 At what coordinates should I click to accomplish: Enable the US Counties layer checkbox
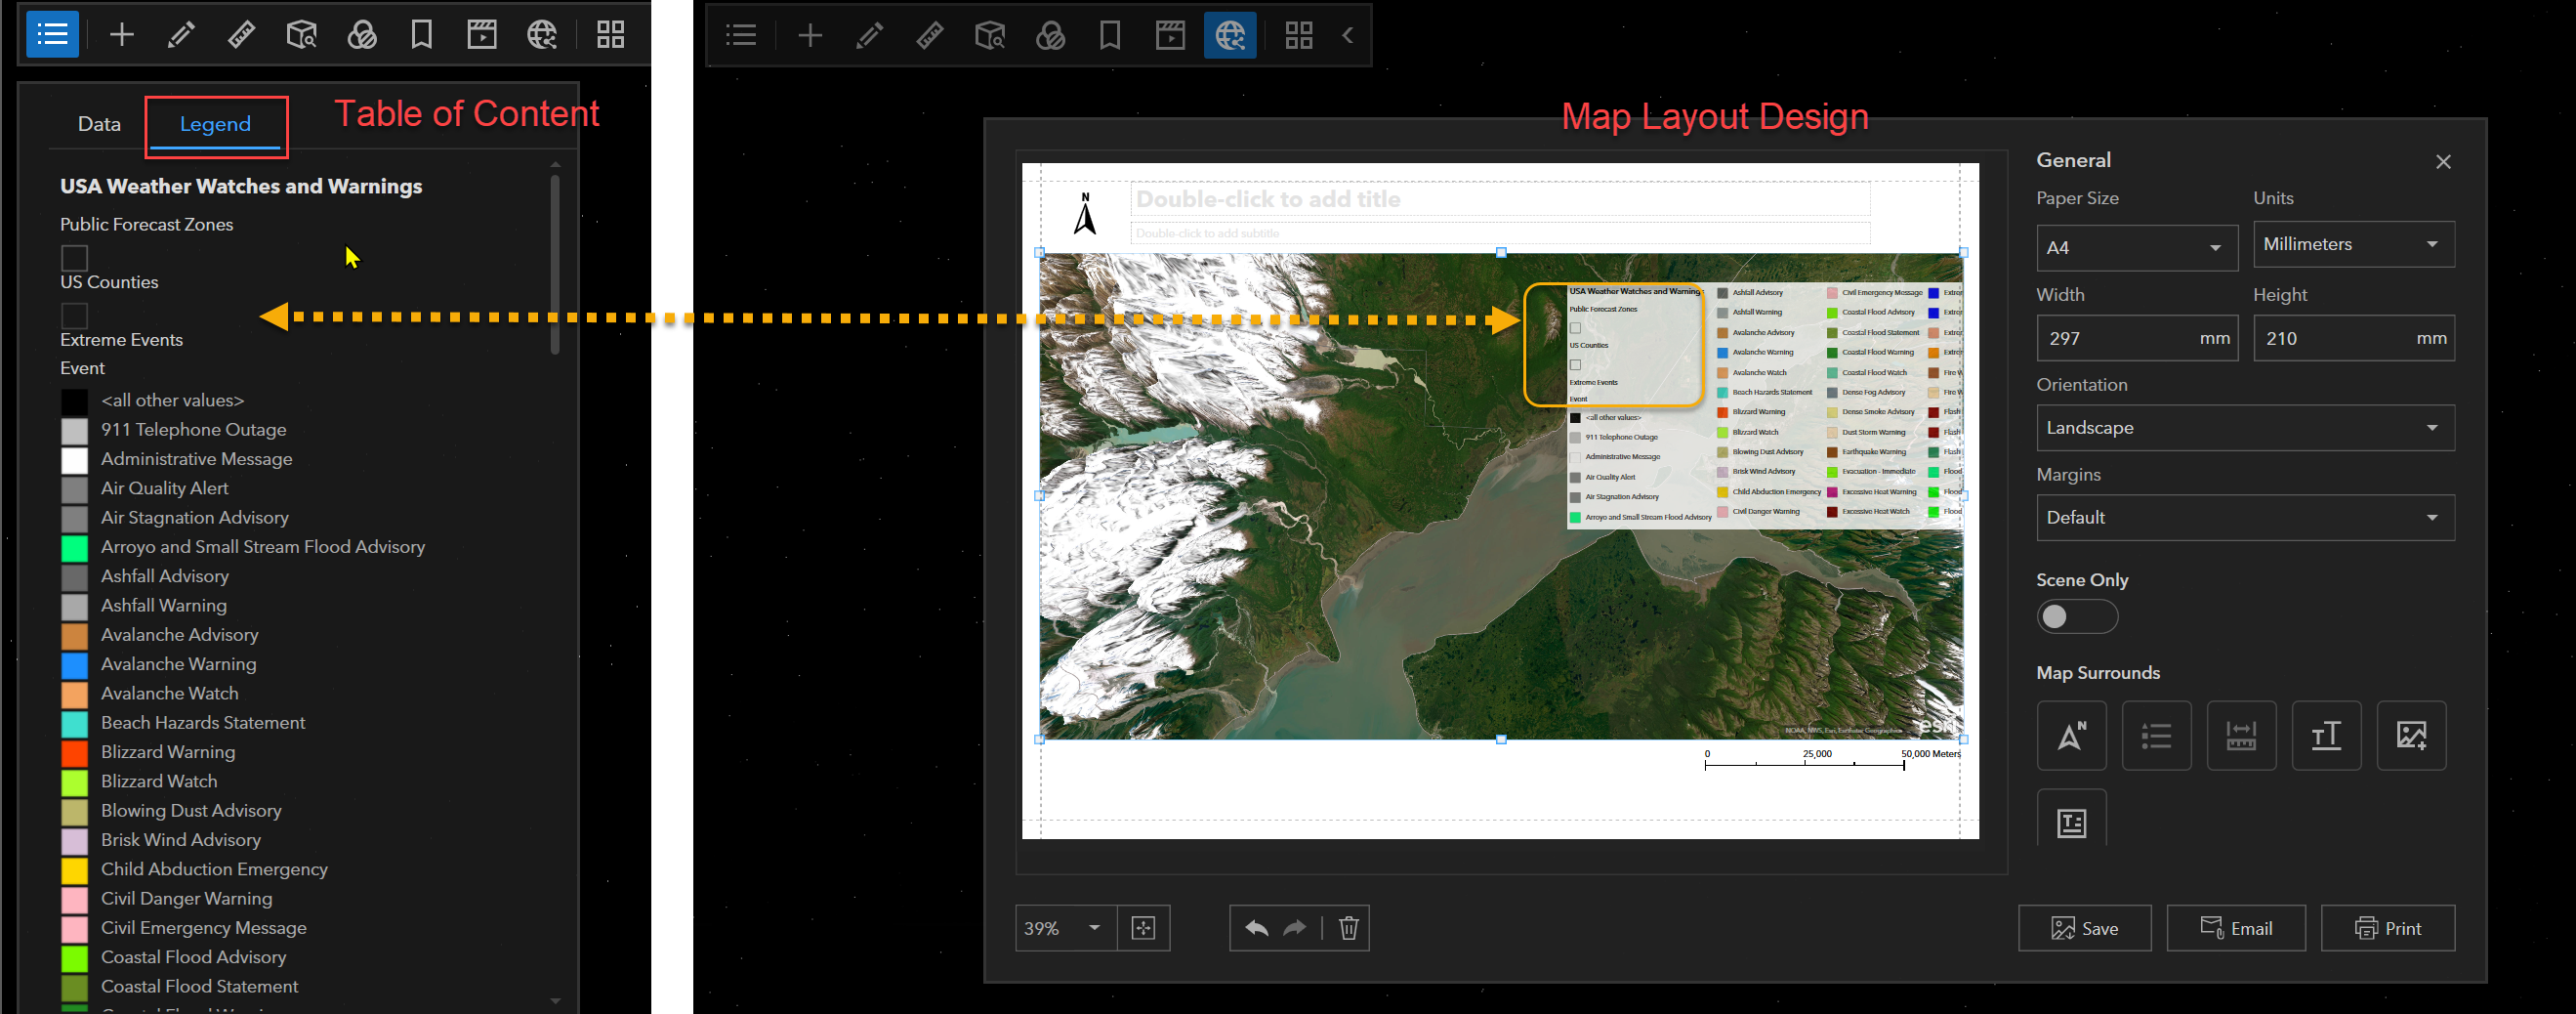(x=74, y=315)
